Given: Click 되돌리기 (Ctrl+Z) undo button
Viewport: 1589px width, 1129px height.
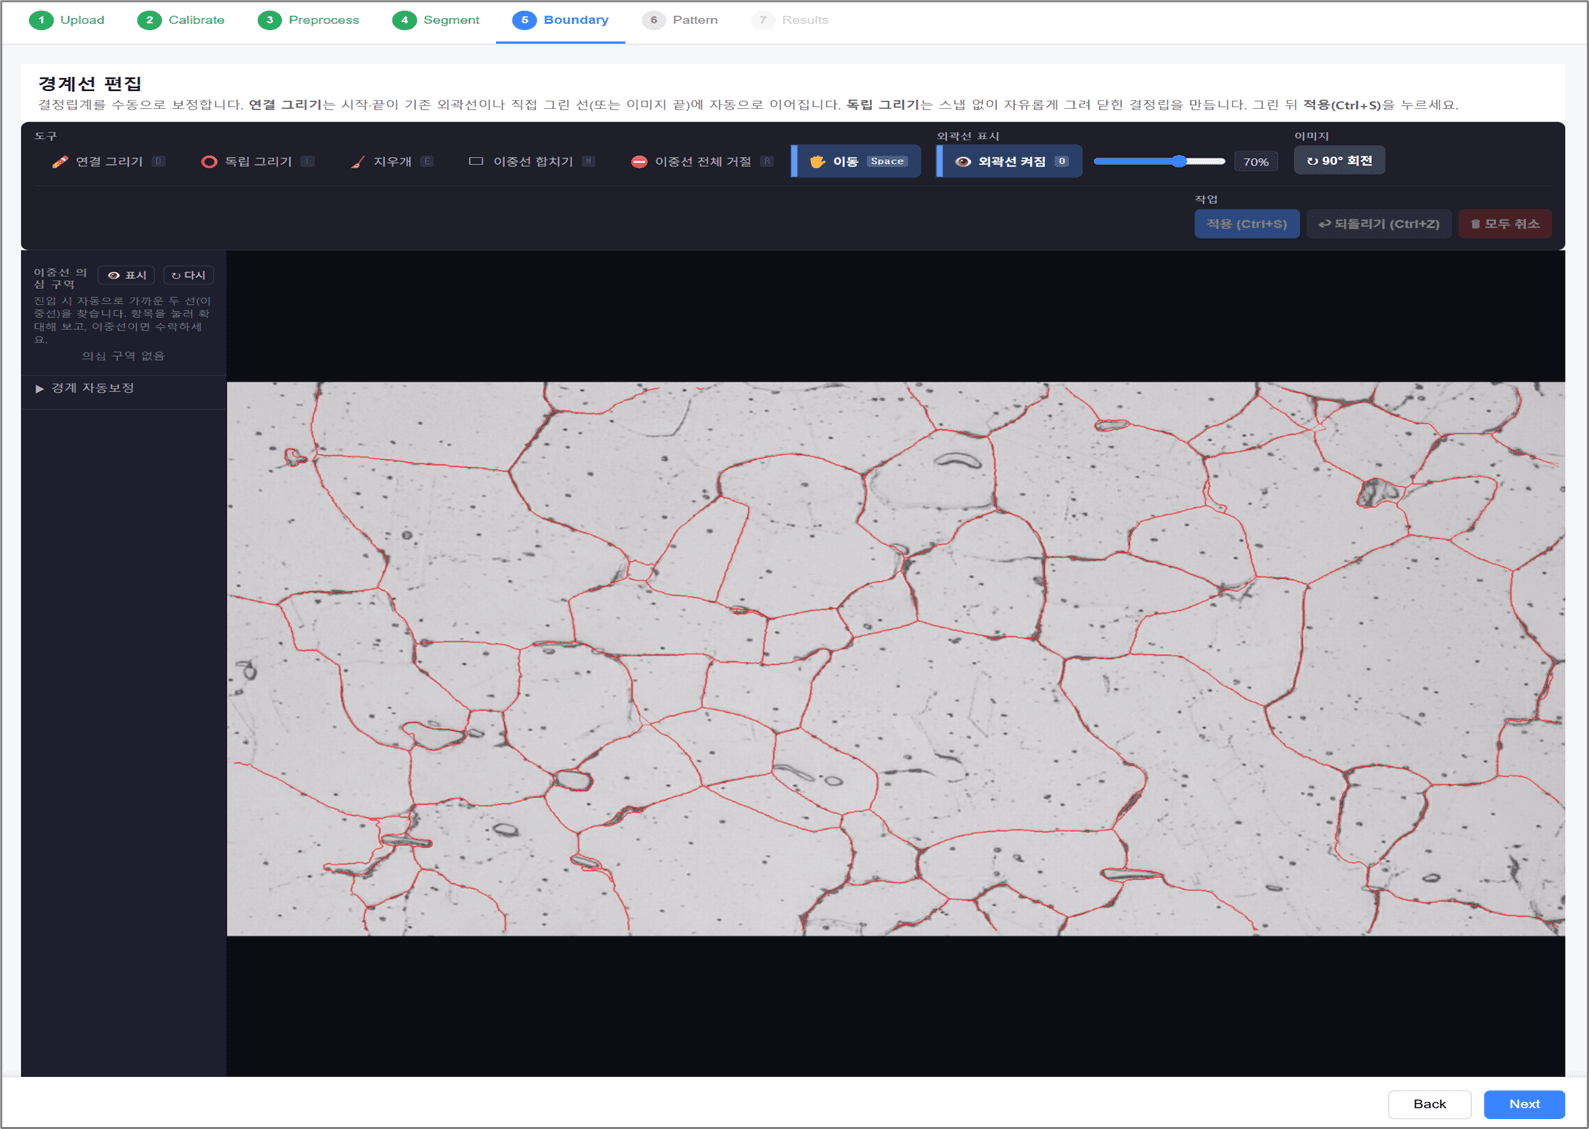Looking at the screenshot, I should (1378, 224).
